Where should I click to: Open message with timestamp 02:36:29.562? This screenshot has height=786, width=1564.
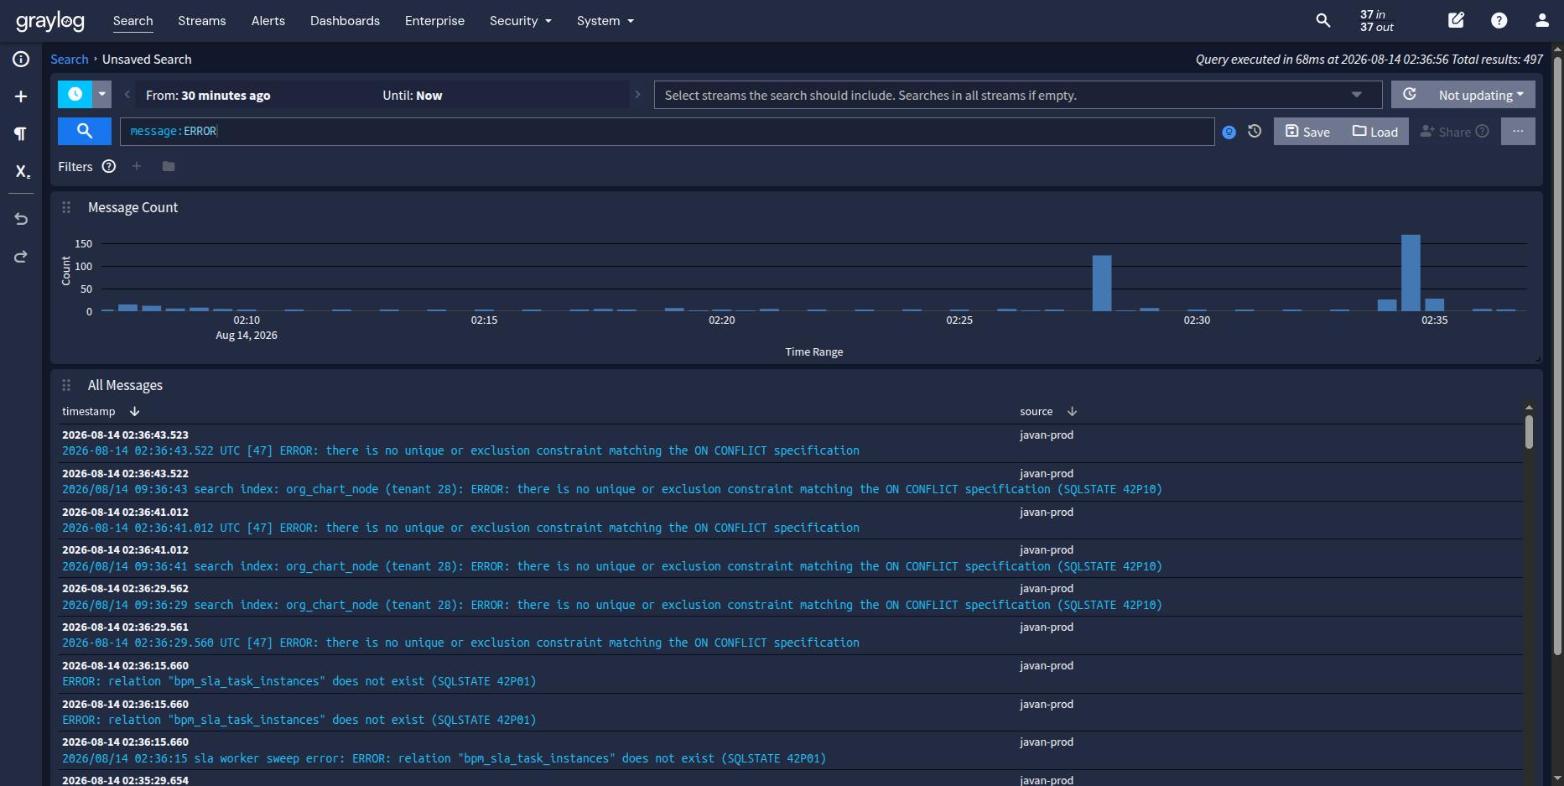pyautogui.click(x=790, y=597)
